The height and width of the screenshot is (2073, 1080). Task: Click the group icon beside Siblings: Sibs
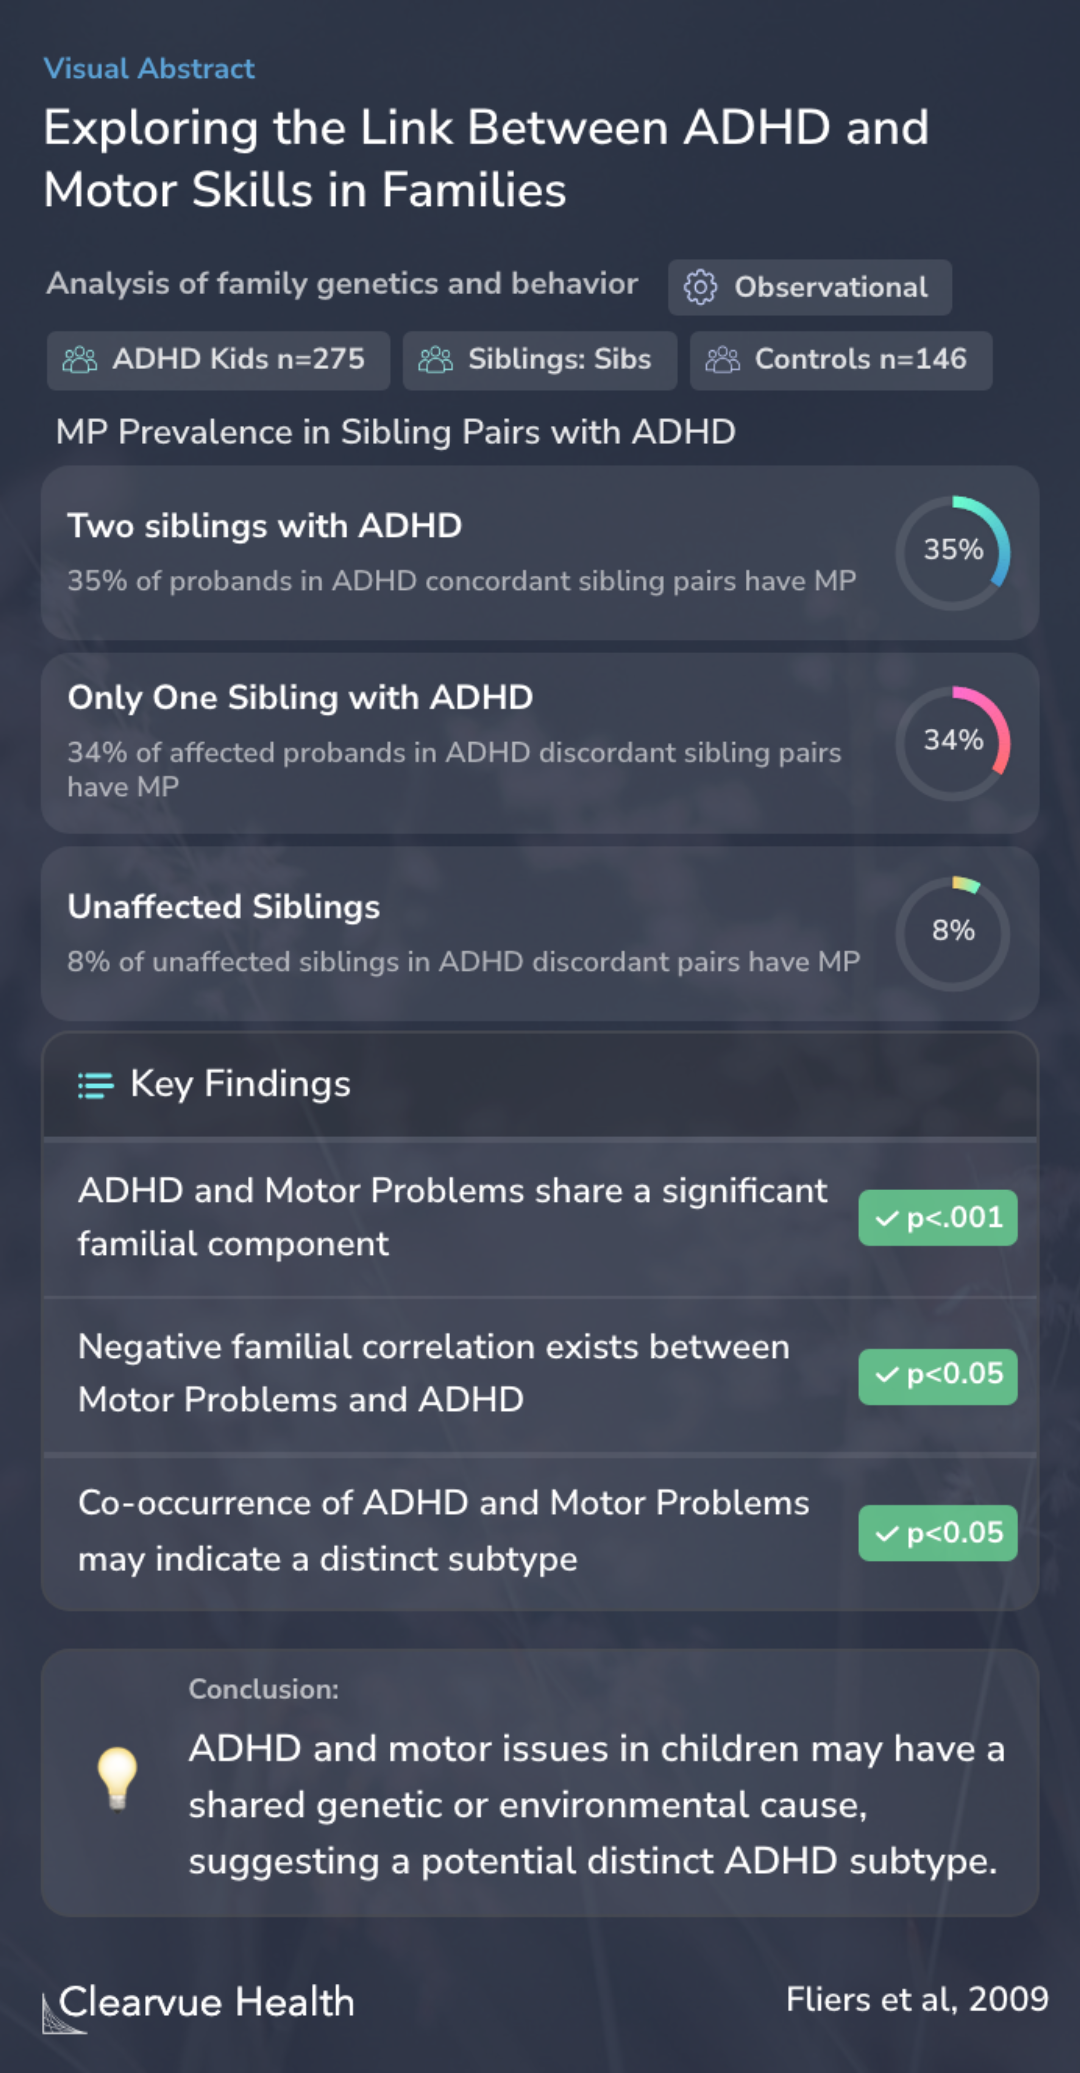pos(436,360)
